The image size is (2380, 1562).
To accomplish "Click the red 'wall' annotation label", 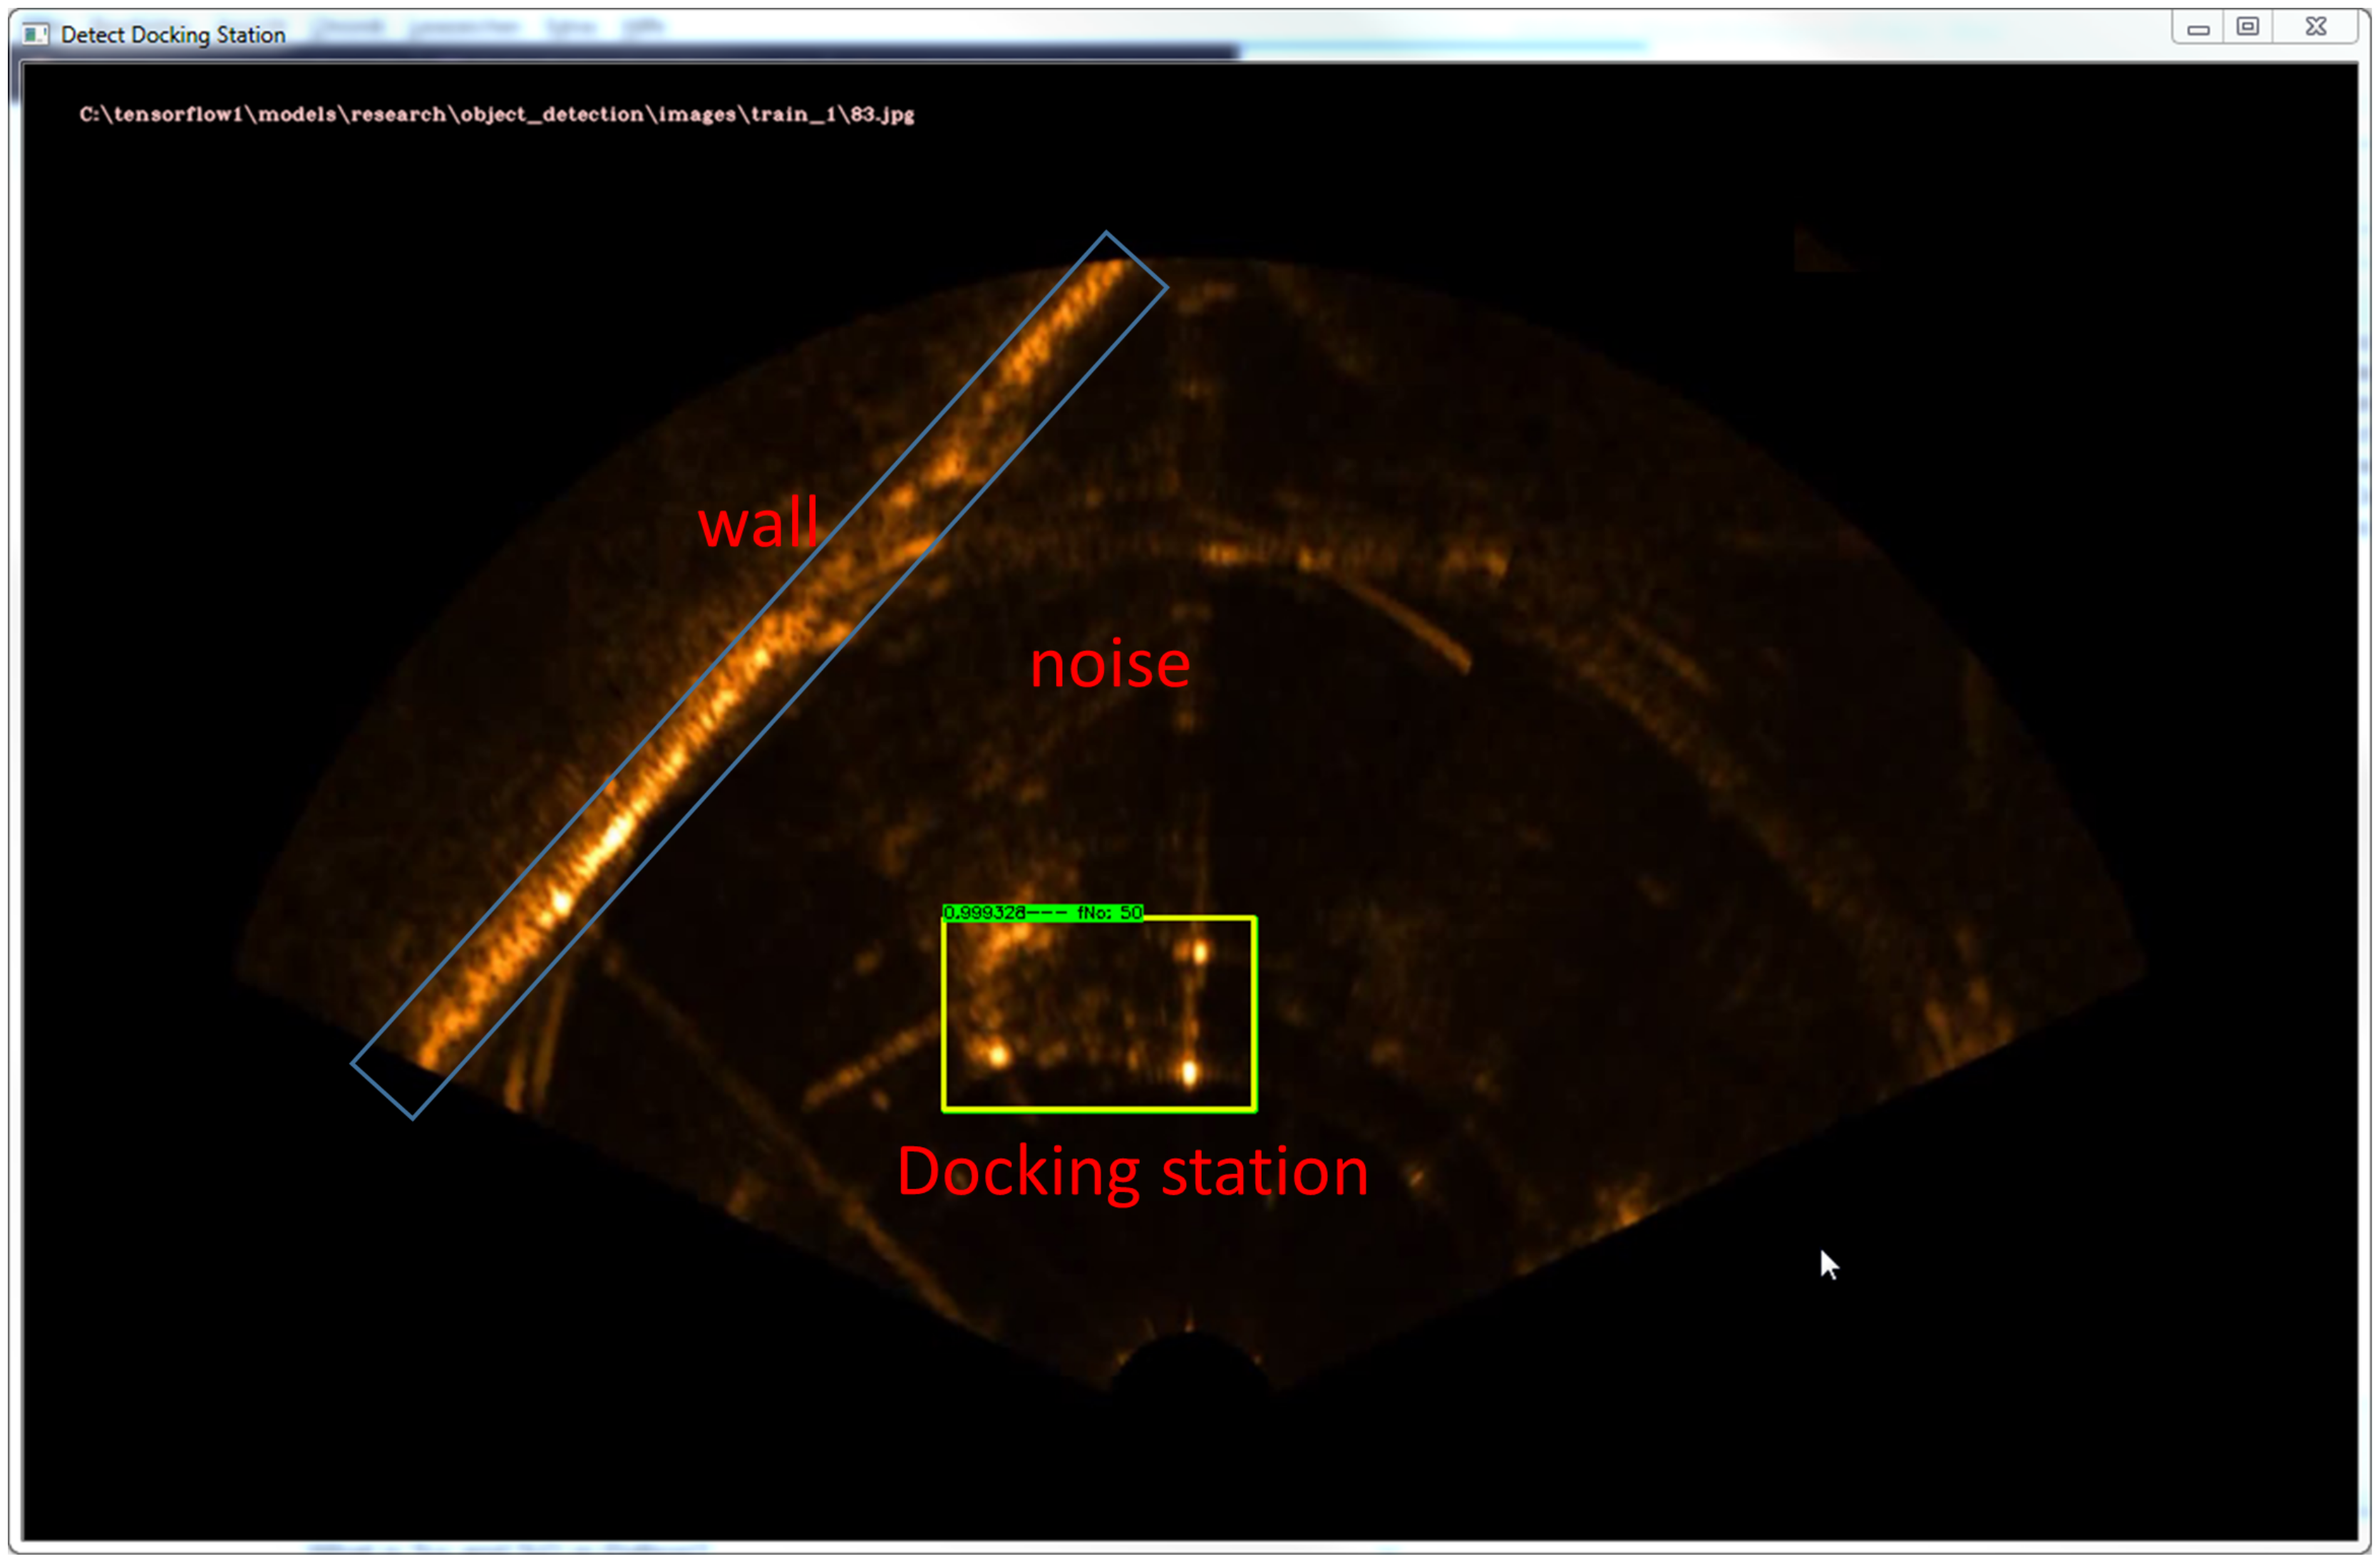I will (758, 522).
